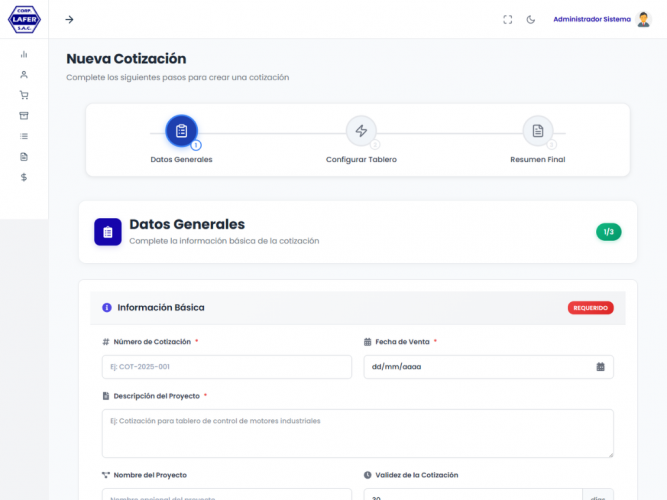Viewport: 667px width, 500px height.
Task: Select the Datos Generales step circle
Action: point(182,131)
